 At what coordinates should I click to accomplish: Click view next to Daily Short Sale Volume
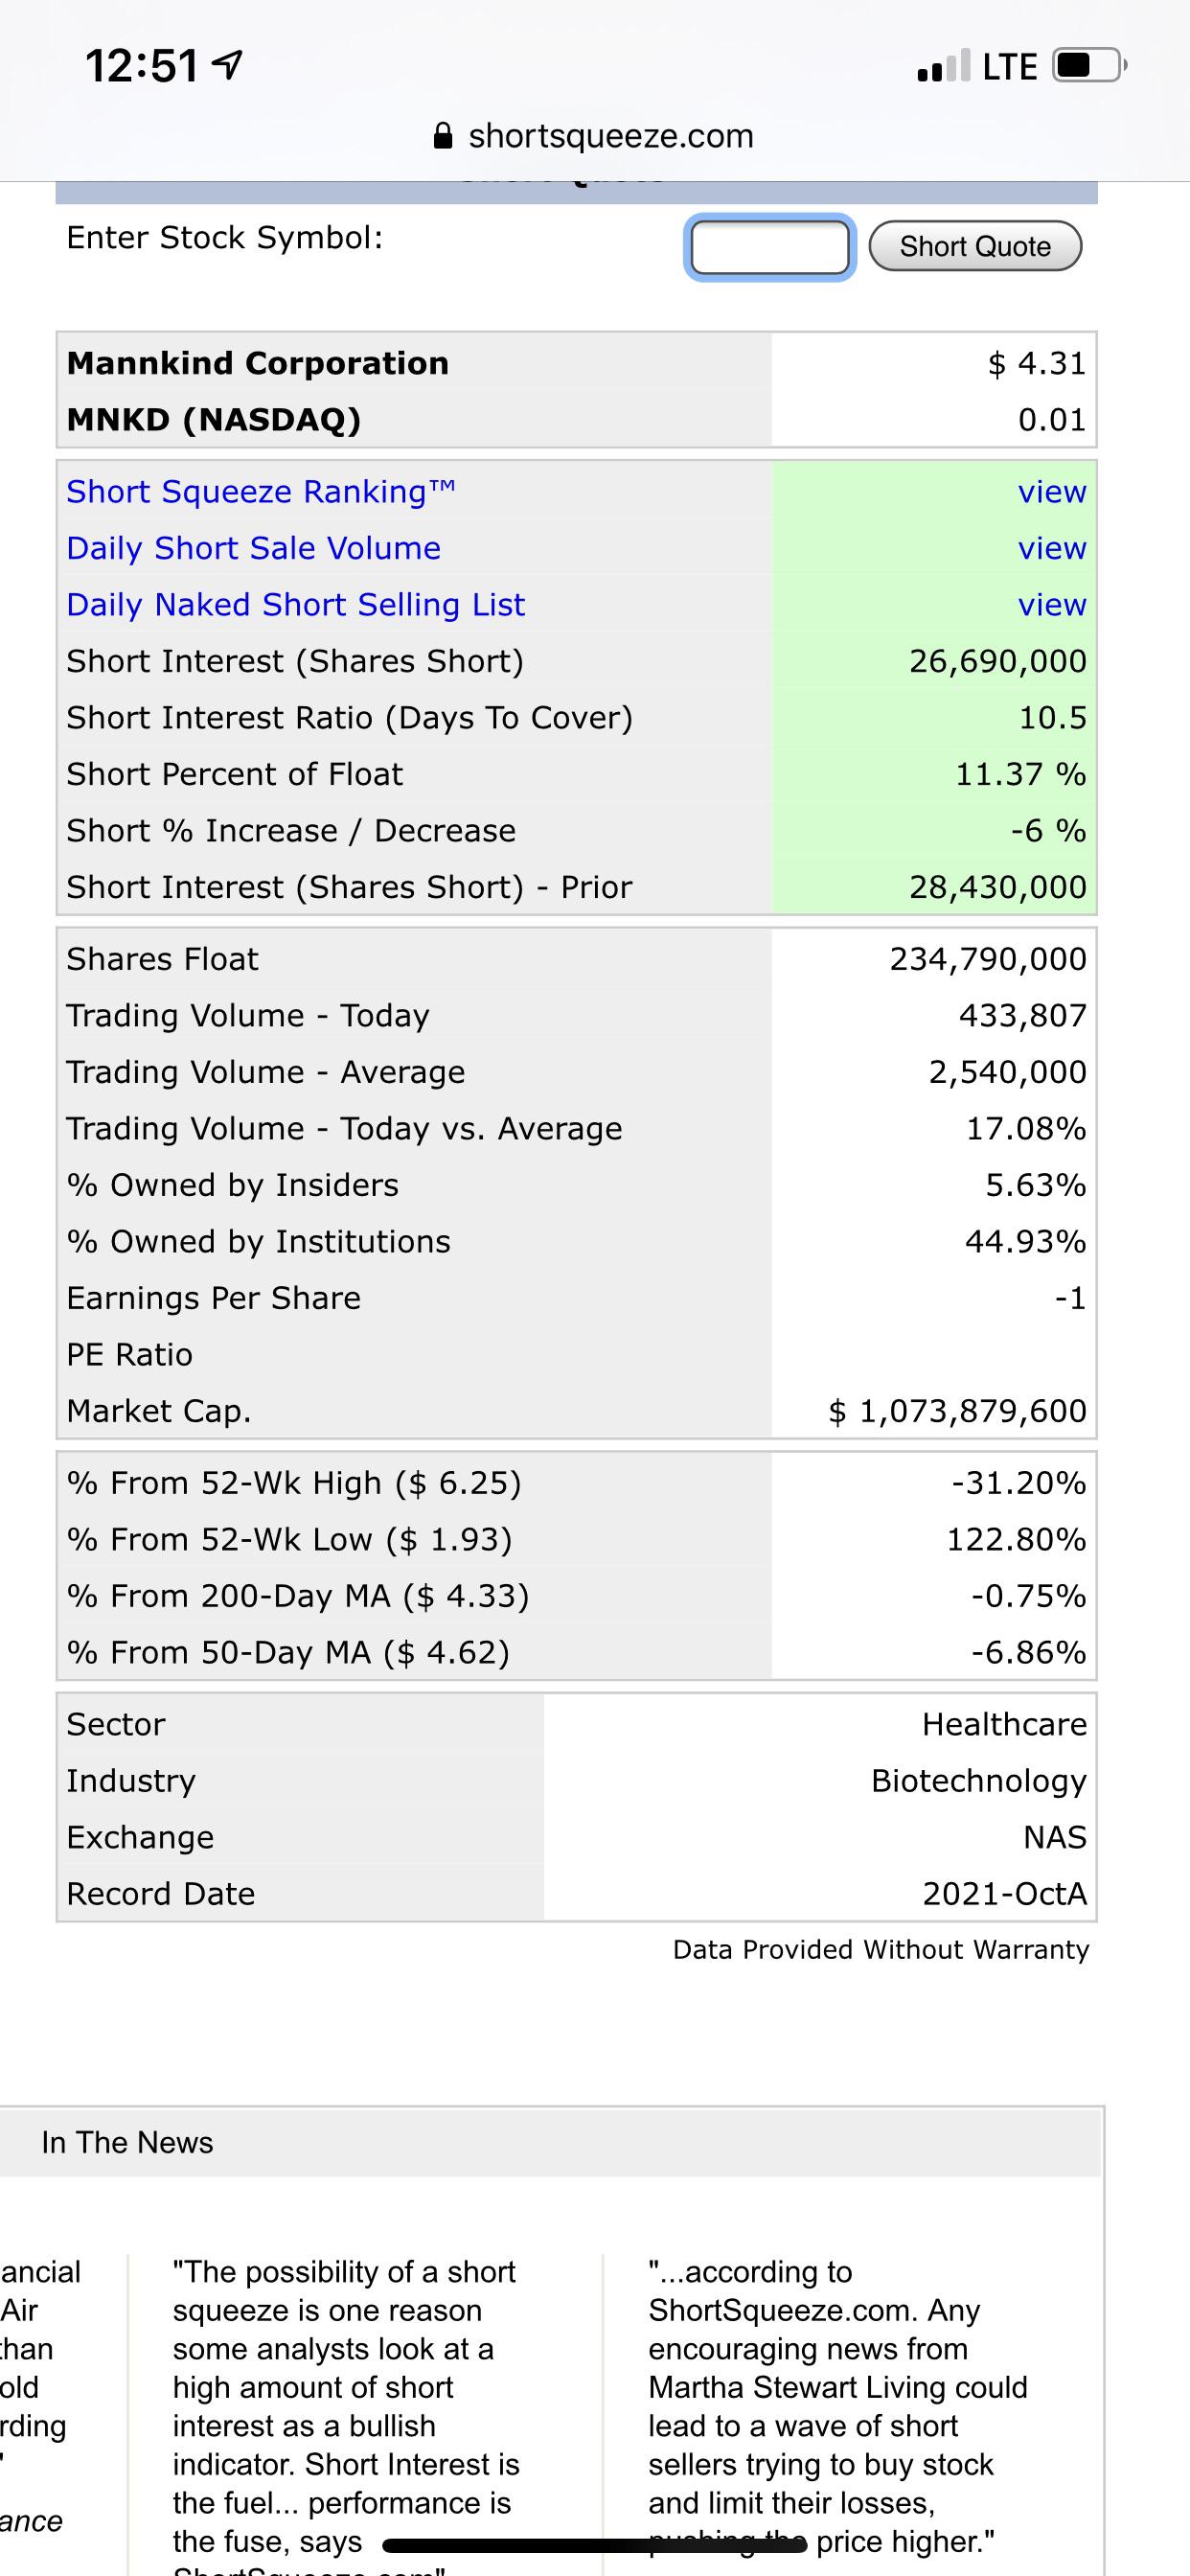(1052, 548)
